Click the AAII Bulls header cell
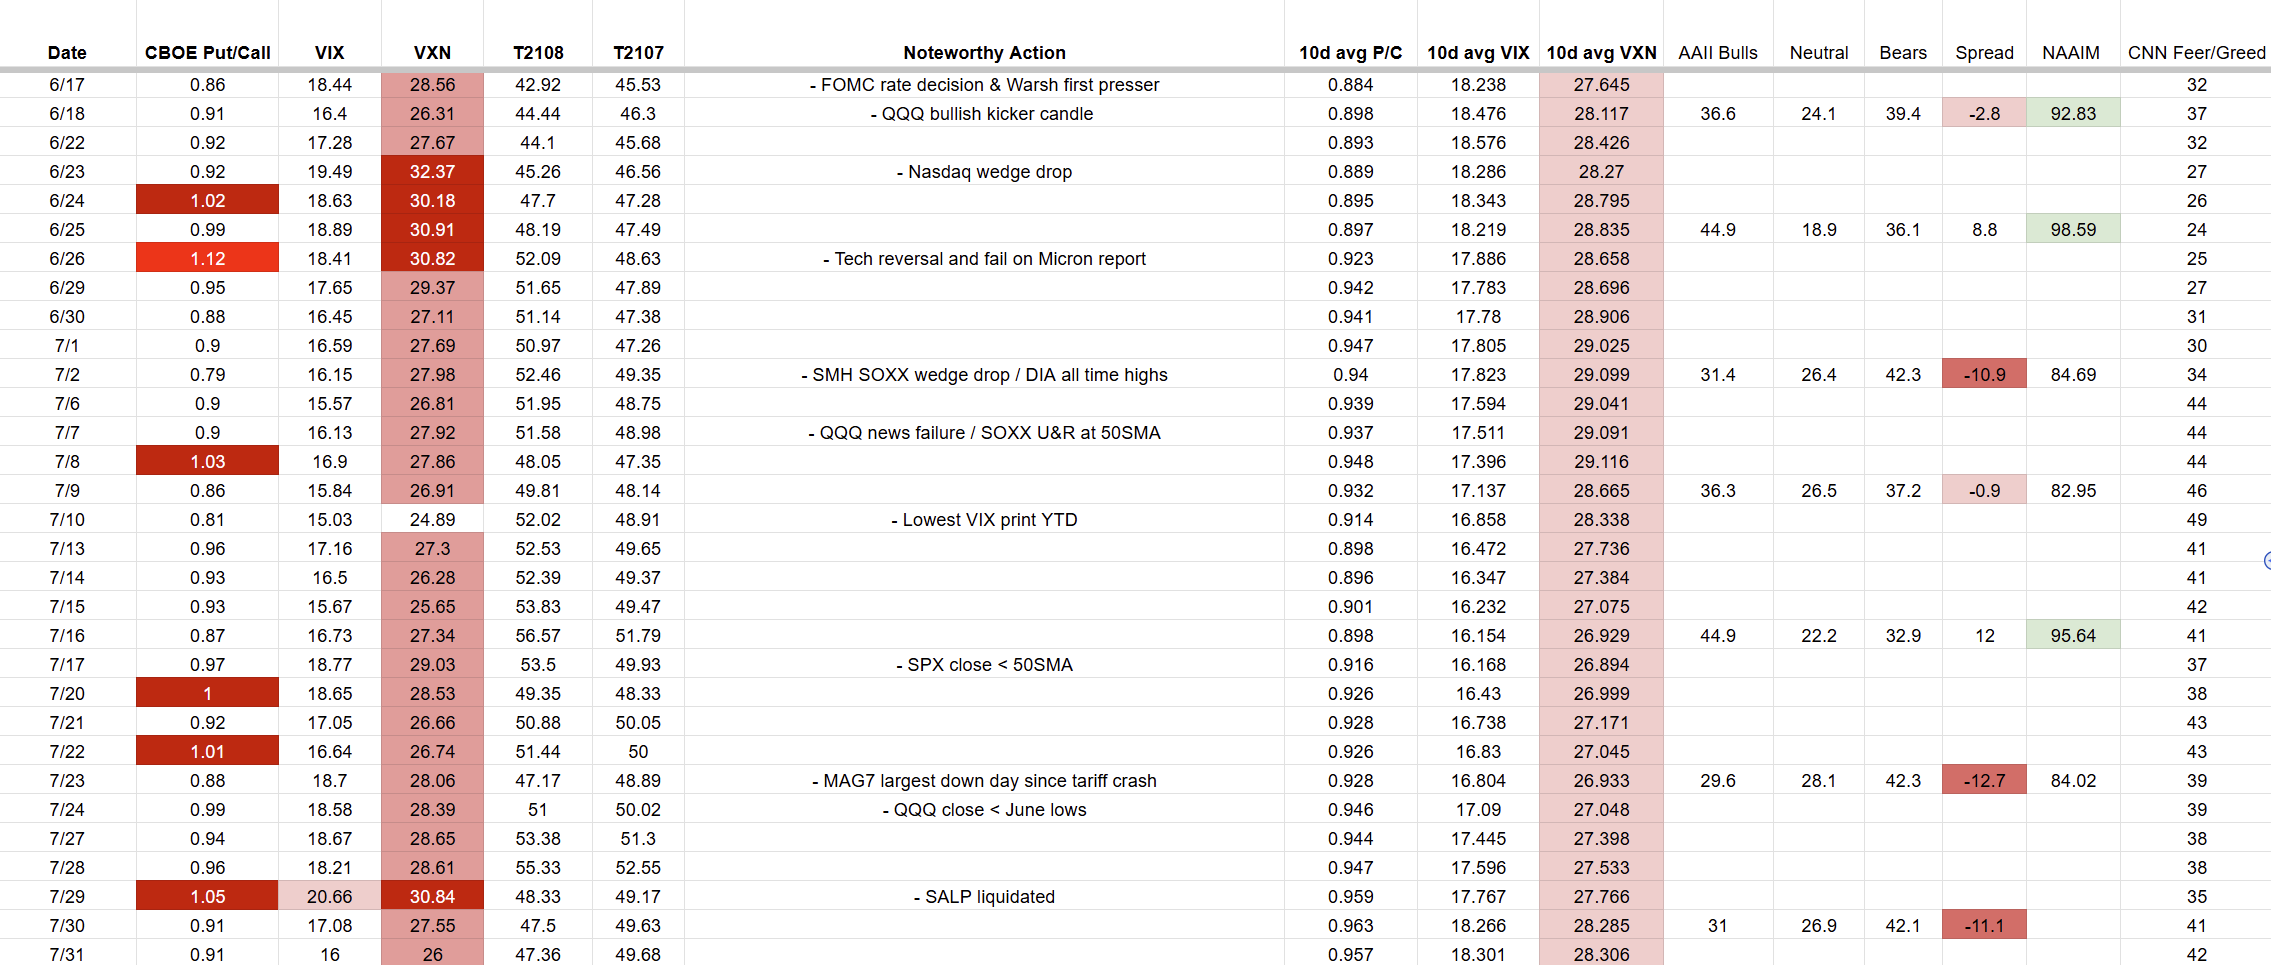The height and width of the screenshot is (965, 2271). pyautogui.click(x=1718, y=53)
